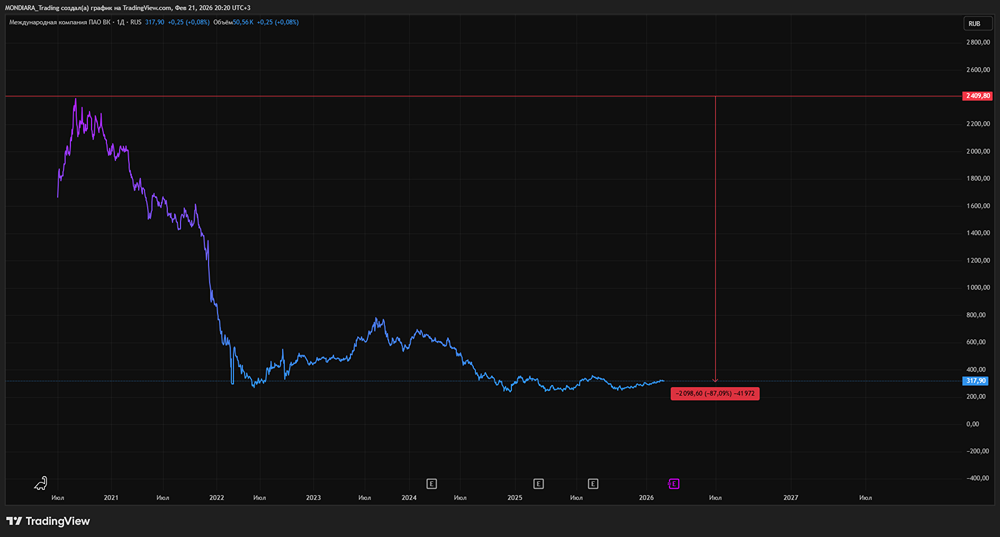Click the earnings E marker after 2025
This screenshot has height=537, width=1000.
[538, 483]
